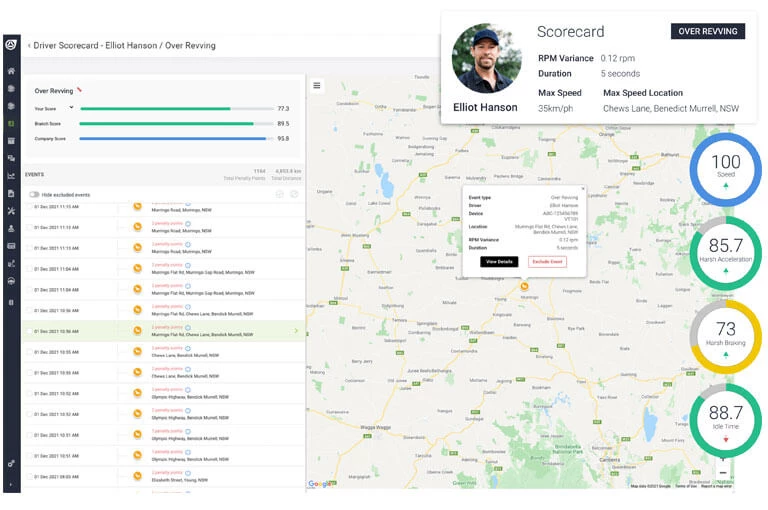Select the Over Revving scorecard tag
This screenshot has width=768, height=510.
click(707, 31)
